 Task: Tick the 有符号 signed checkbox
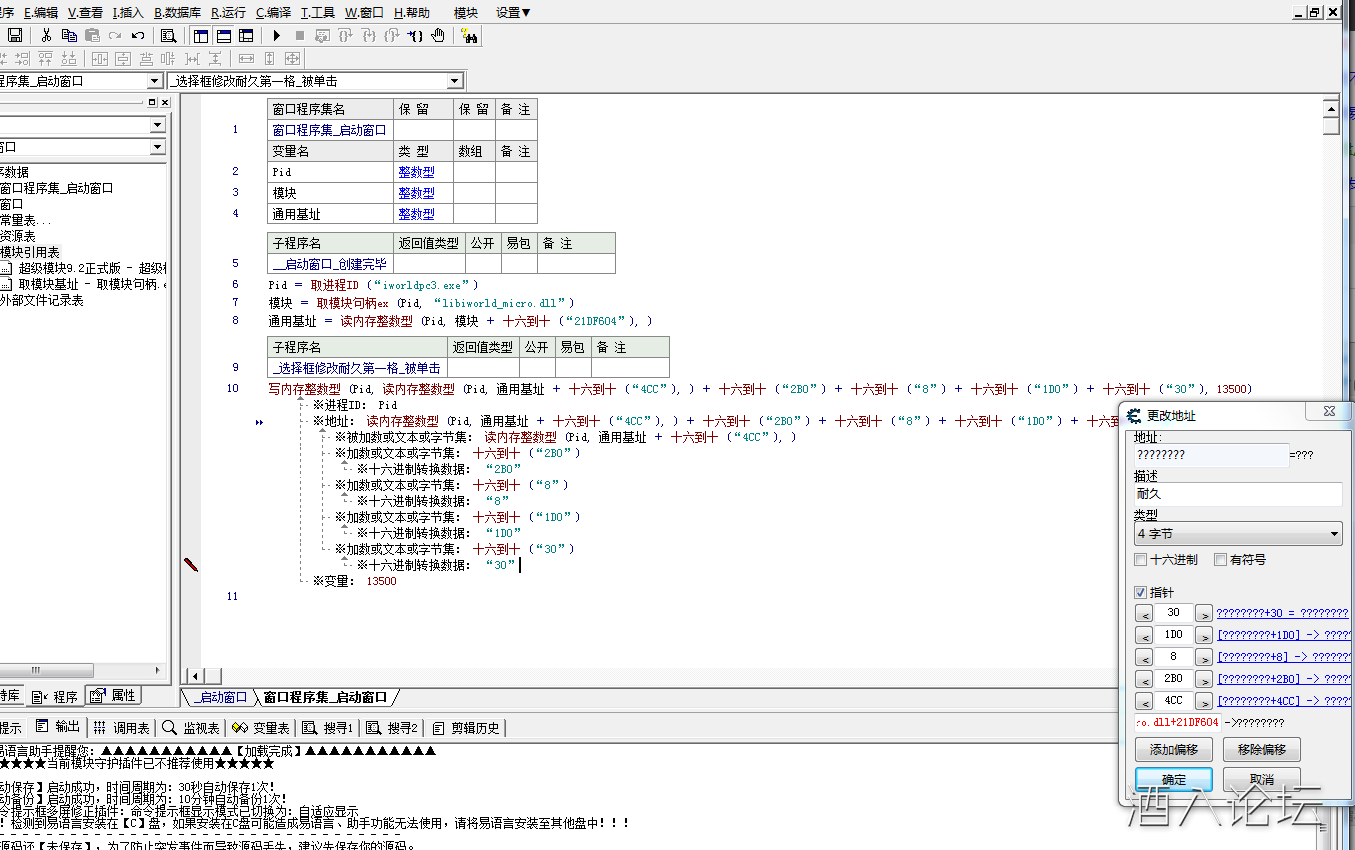point(1220,560)
